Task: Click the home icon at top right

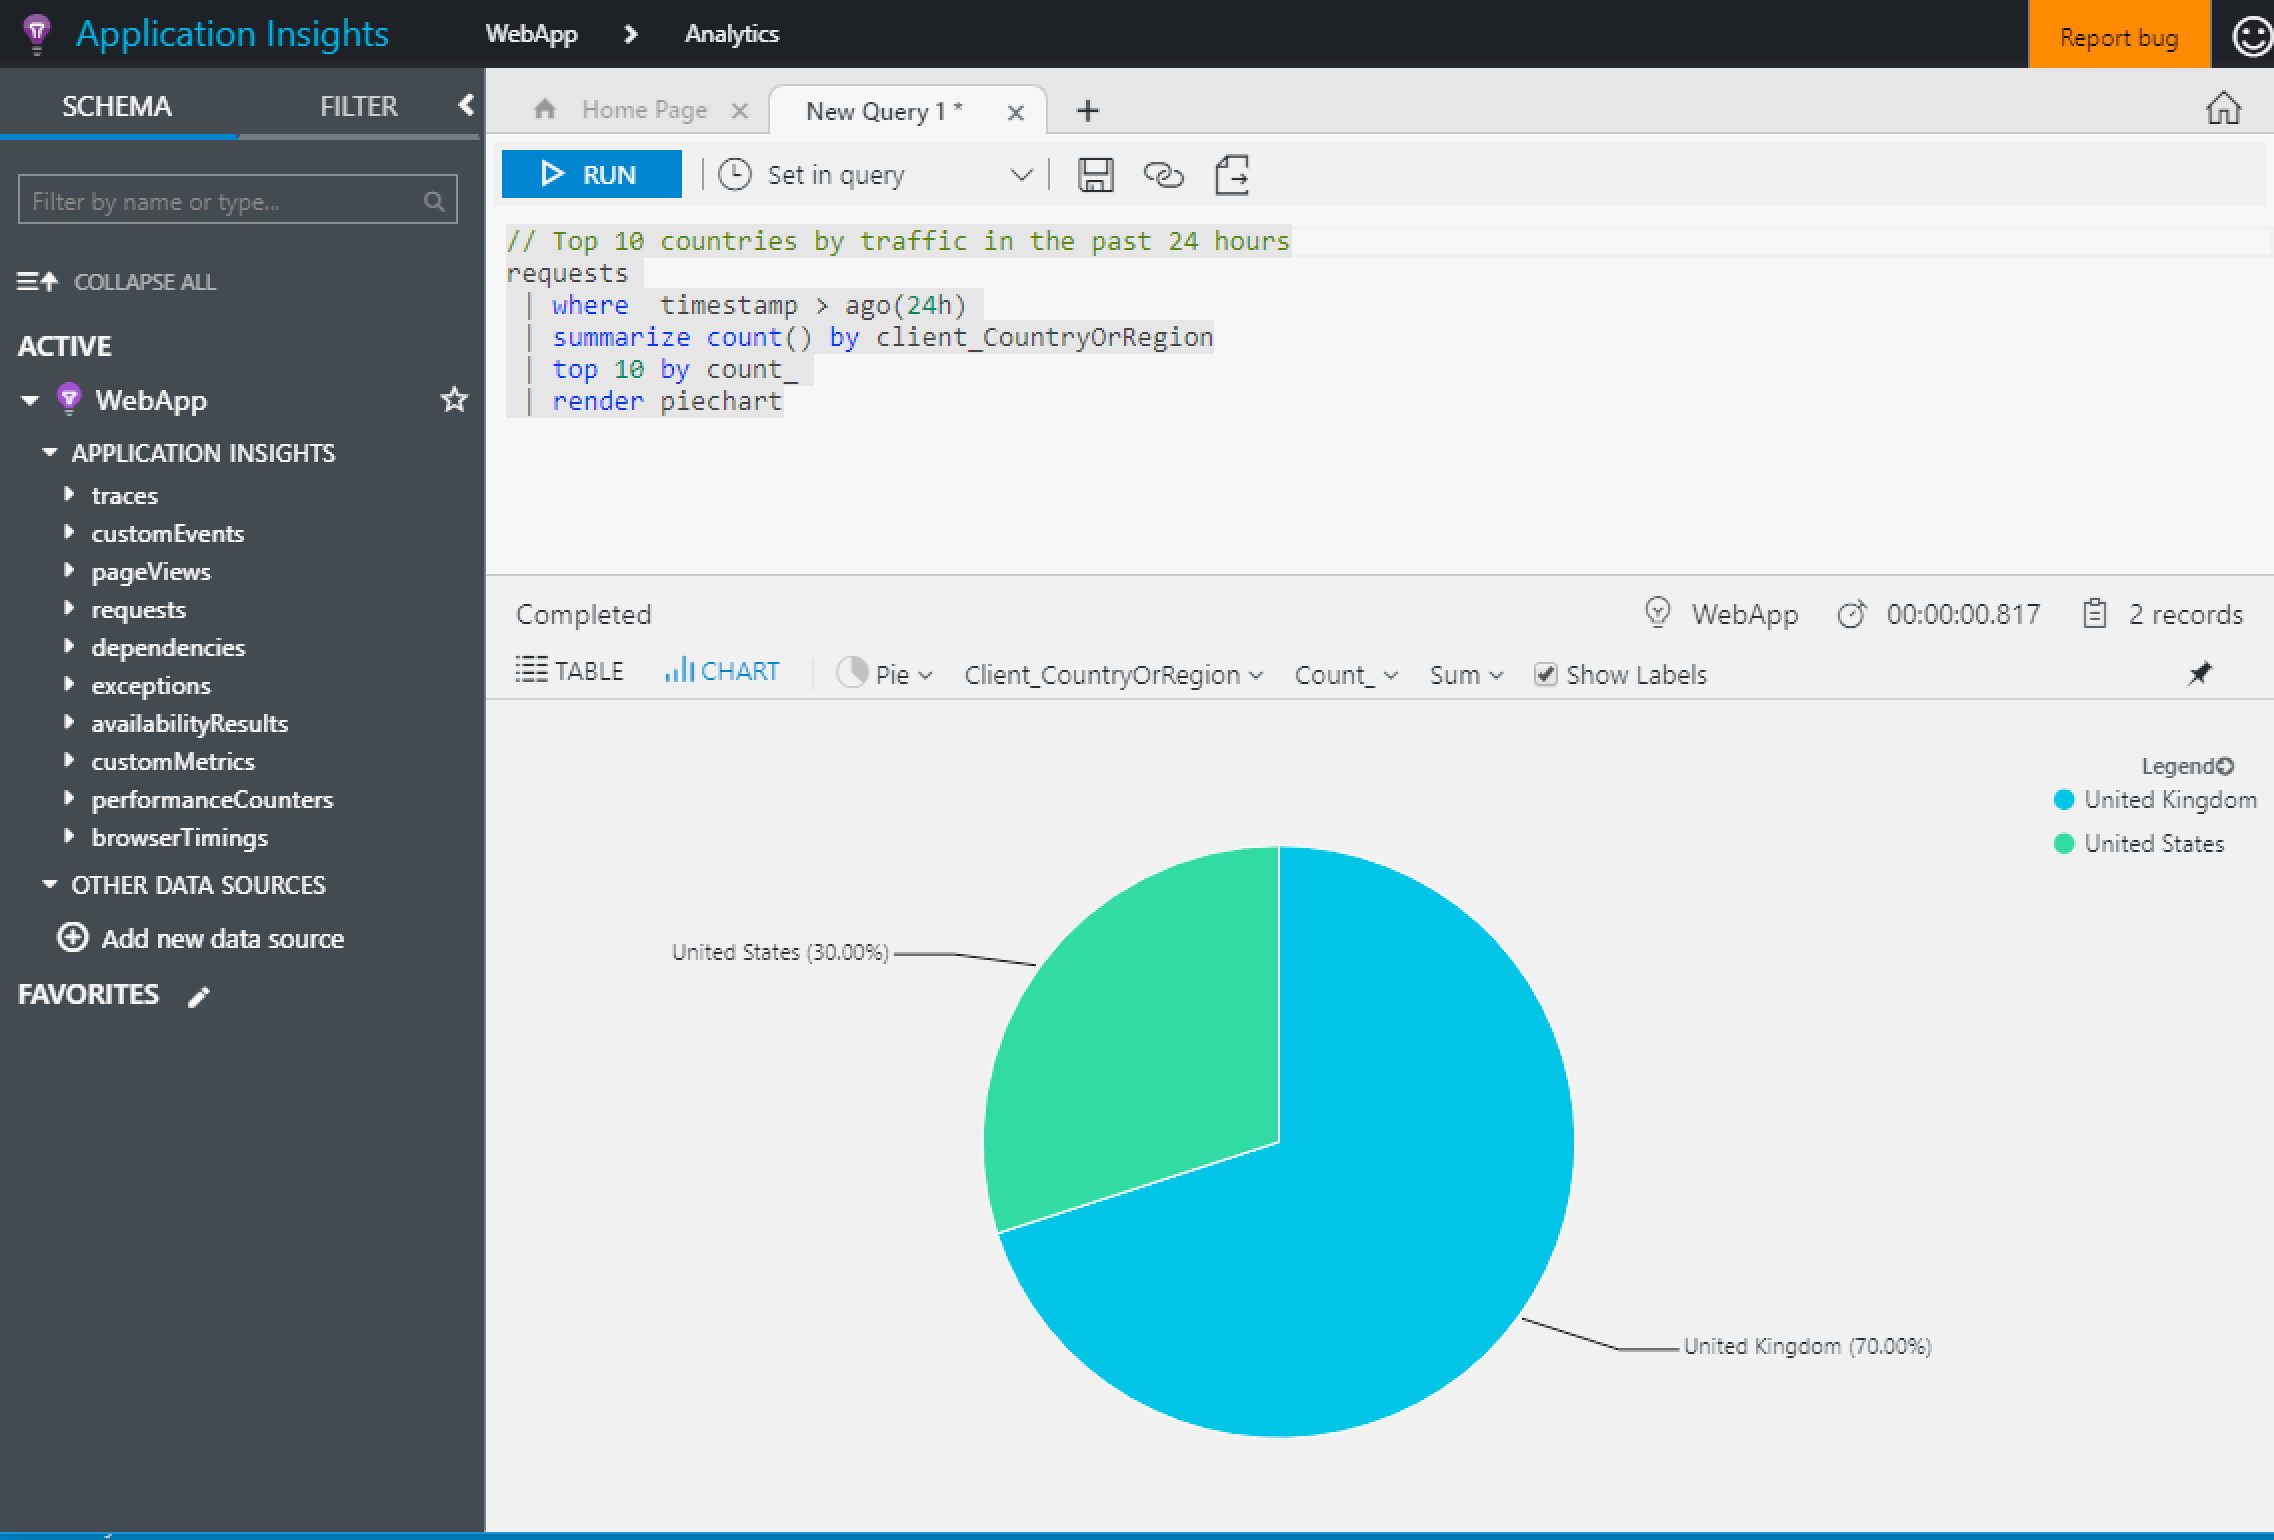Action: (2223, 108)
